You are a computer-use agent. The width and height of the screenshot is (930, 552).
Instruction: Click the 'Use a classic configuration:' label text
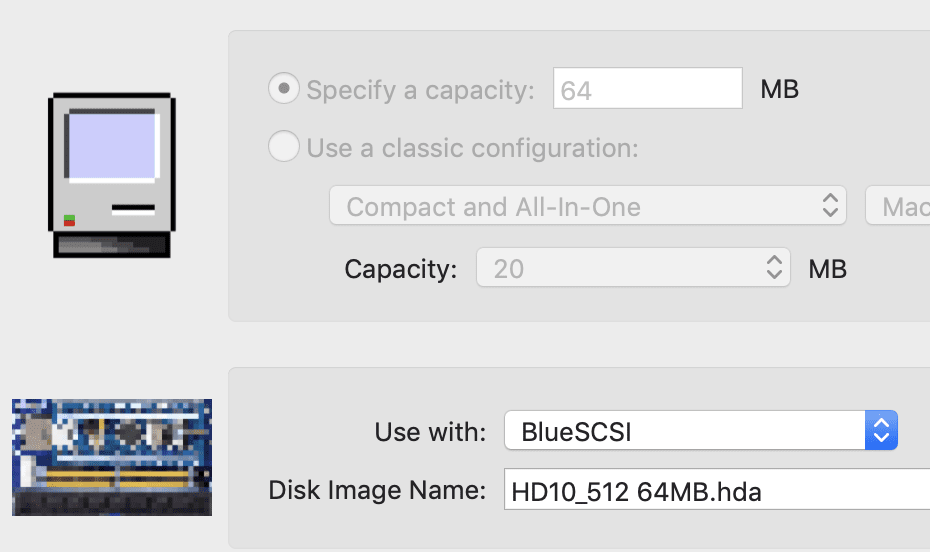pos(472,148)
